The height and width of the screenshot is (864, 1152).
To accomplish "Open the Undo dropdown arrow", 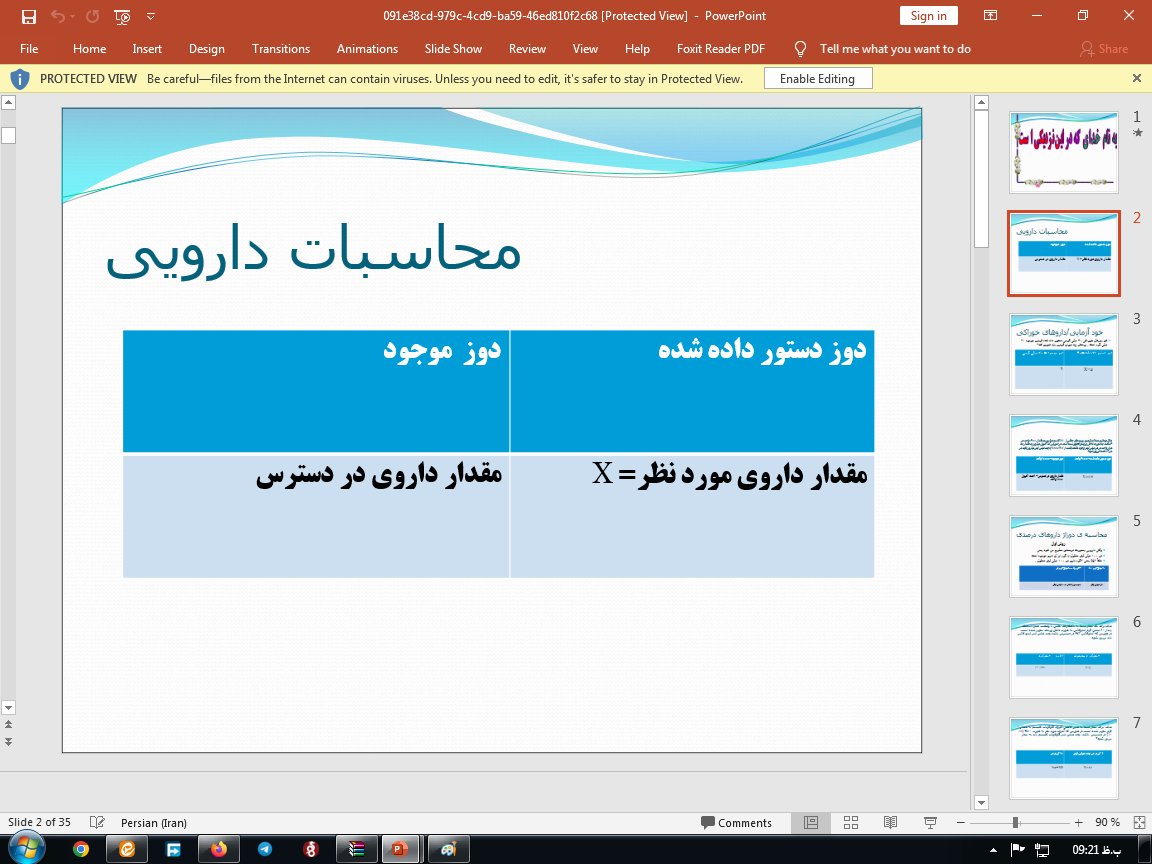I will (71, 16).
